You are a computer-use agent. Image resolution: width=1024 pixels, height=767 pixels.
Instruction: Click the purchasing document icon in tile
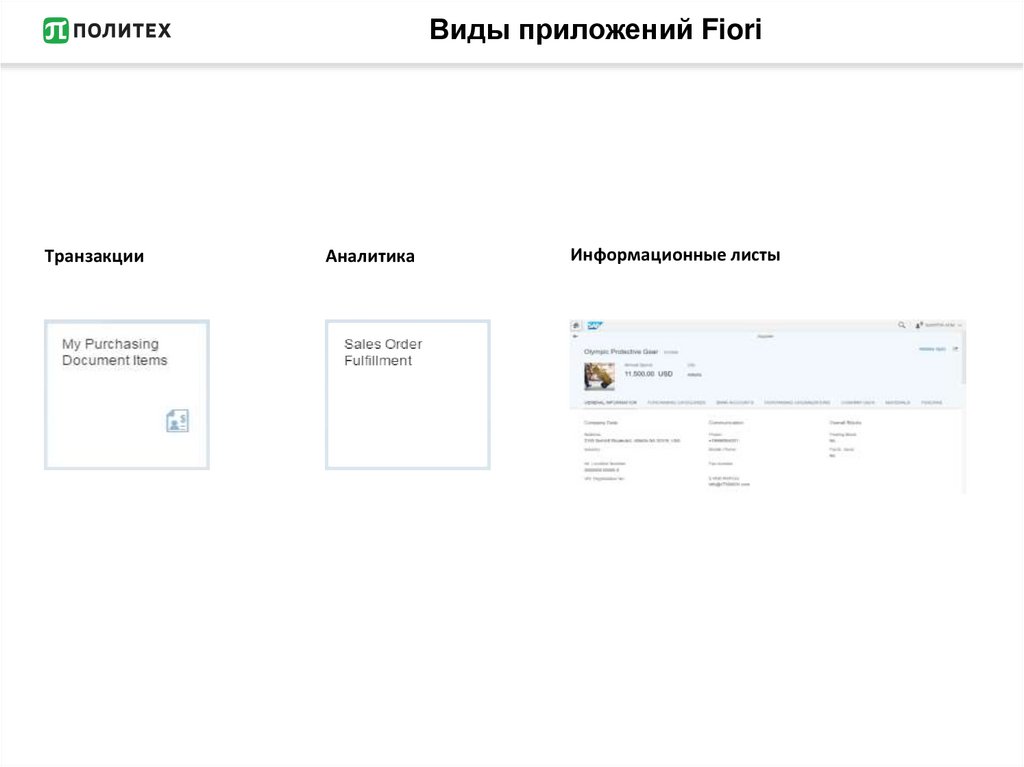pos(177,421)
